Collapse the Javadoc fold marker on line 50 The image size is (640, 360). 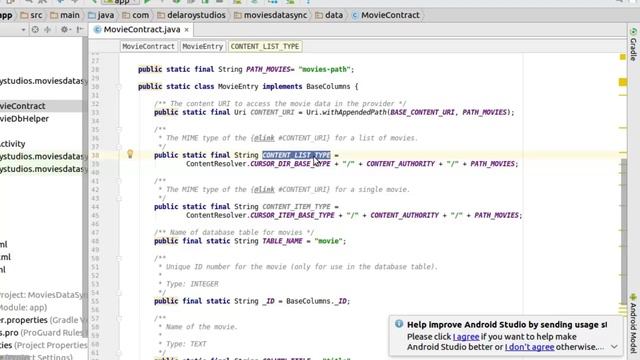[118, 258]
